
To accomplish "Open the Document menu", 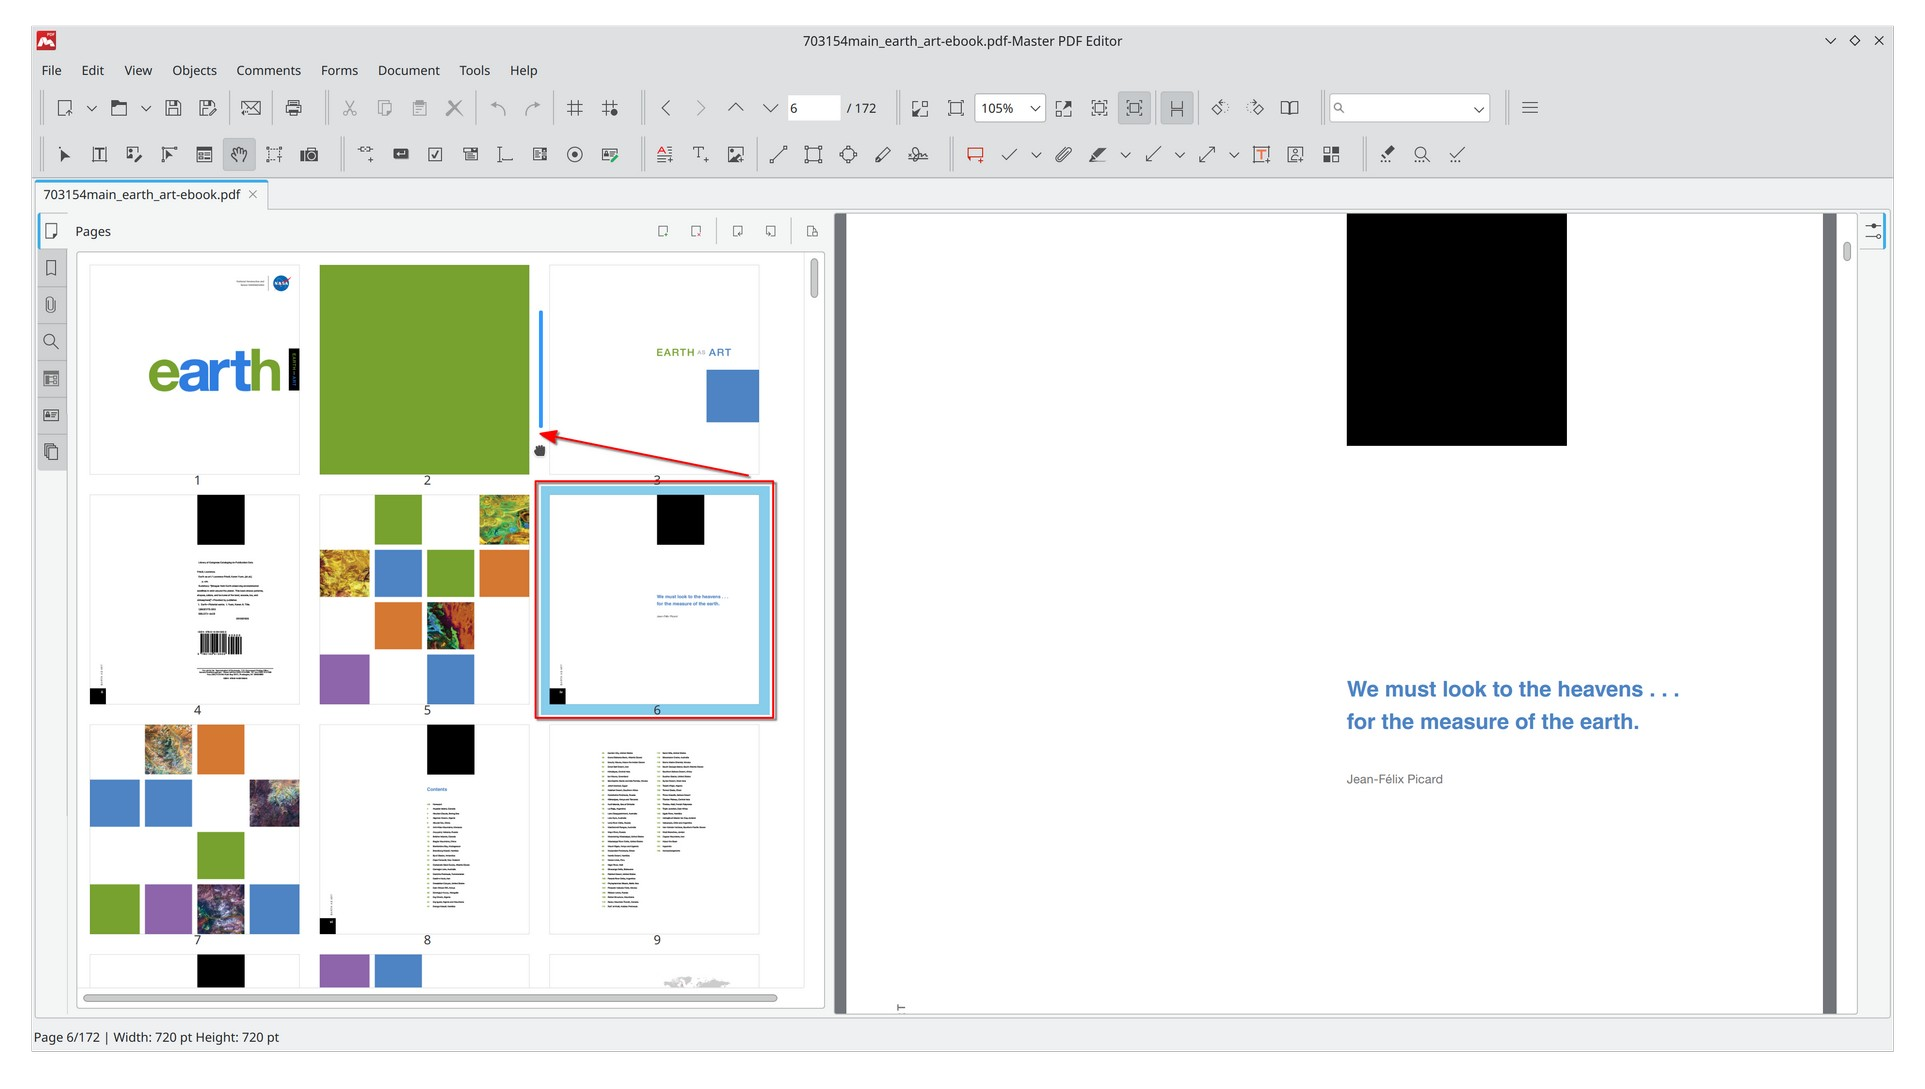I will coord(408,70).
